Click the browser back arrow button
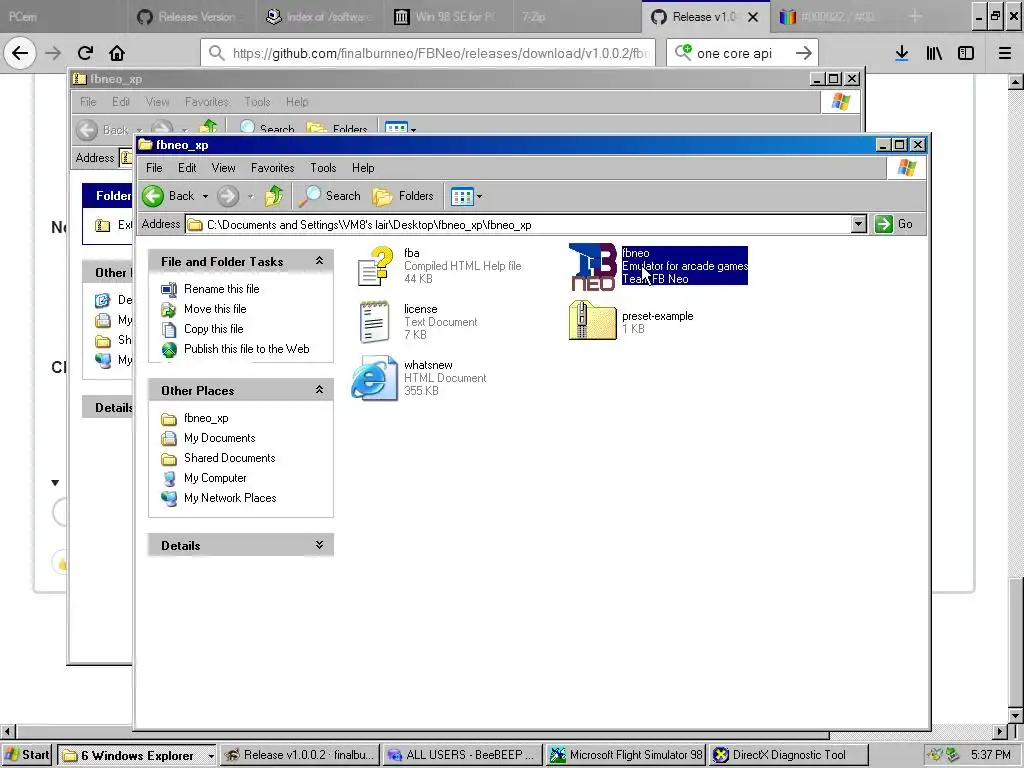The width and height of the screenshot is (1024, 768). point(20,53)
